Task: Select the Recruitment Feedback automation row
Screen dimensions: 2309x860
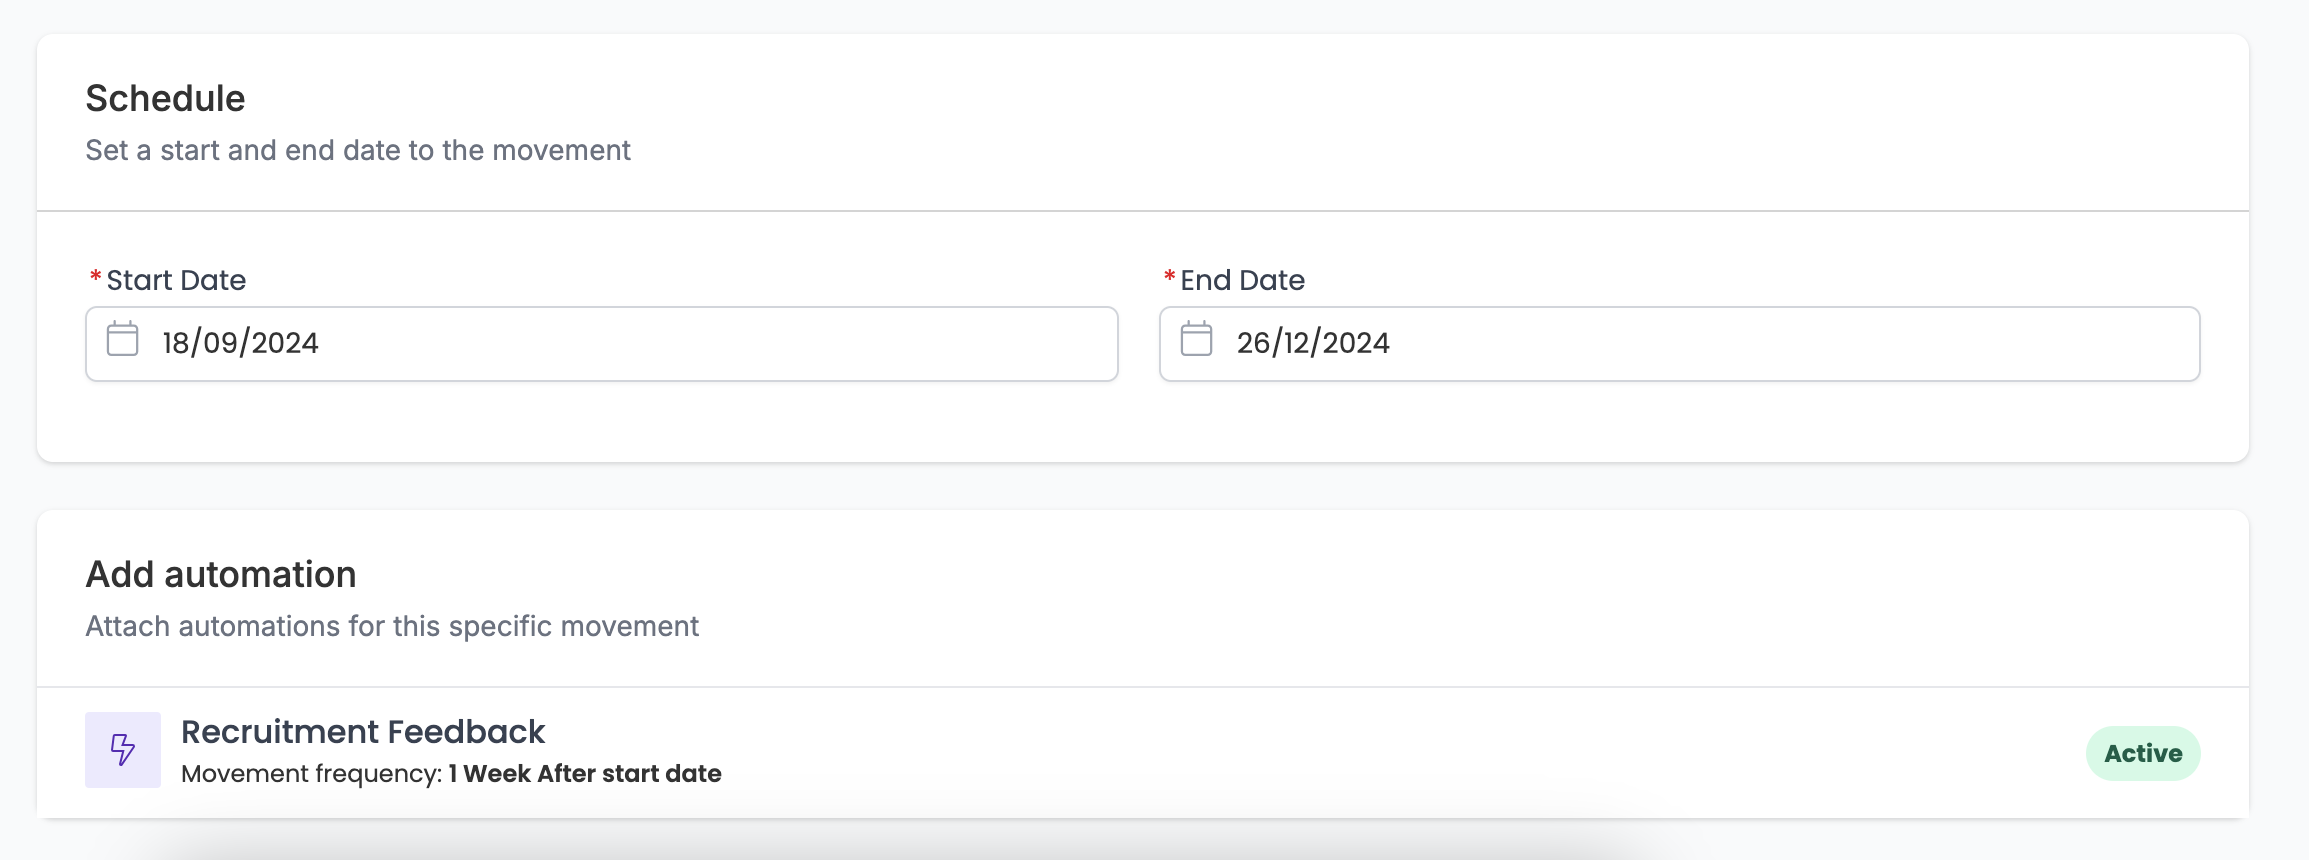Action: pos(1143,751)
